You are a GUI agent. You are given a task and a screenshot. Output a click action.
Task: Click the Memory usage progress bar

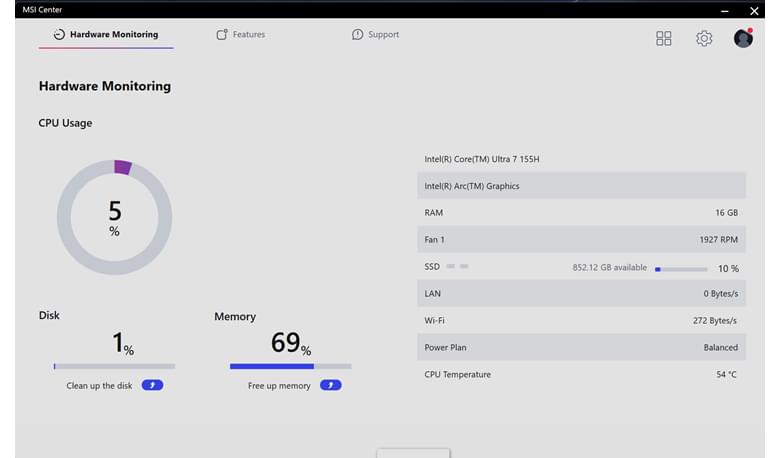tap(291, 366)
